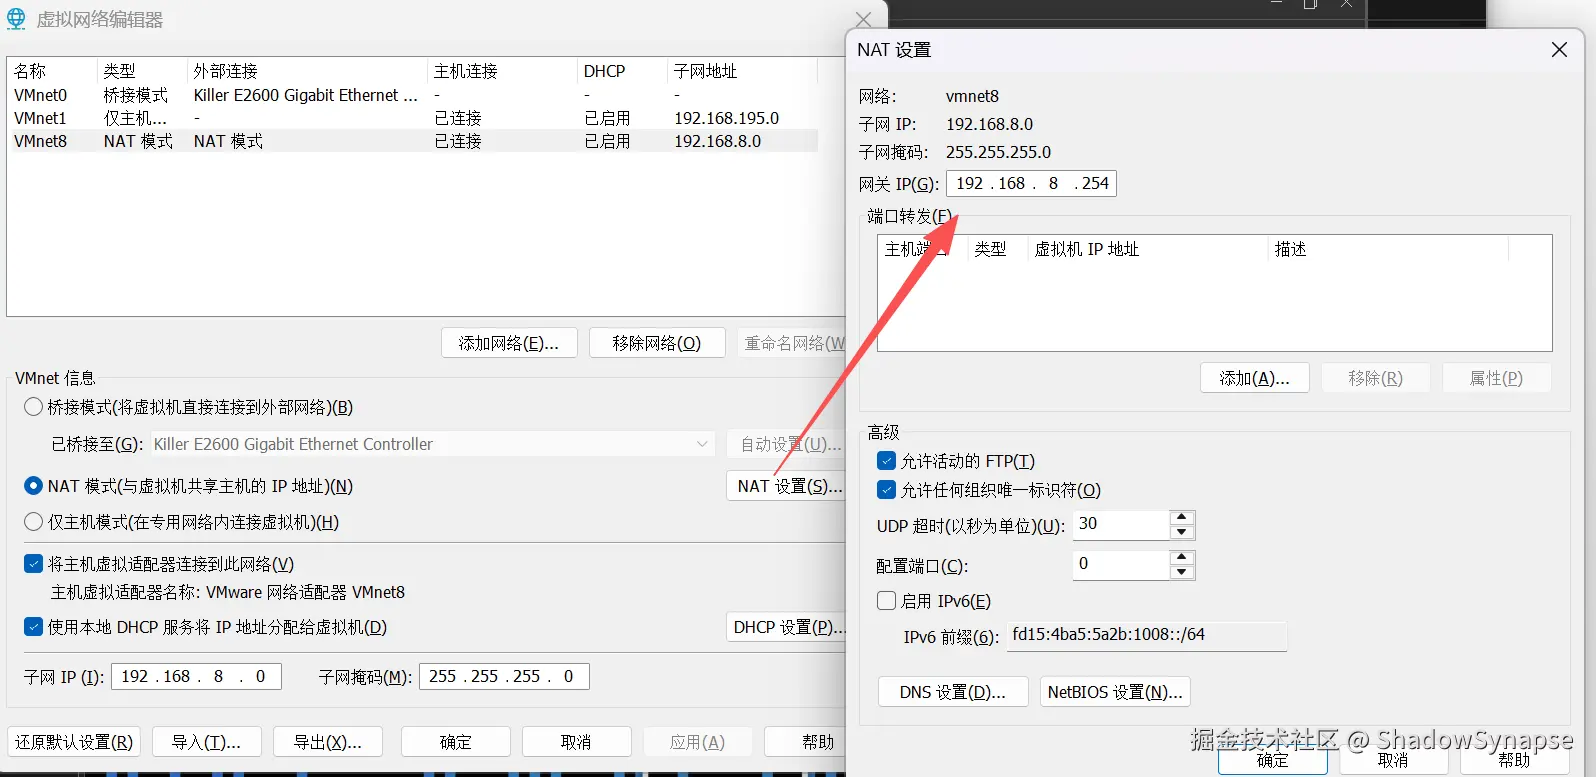Click the 子网 IP input field
The image size is (1596, 777).
pyautogui.click(x=196, y=677)
